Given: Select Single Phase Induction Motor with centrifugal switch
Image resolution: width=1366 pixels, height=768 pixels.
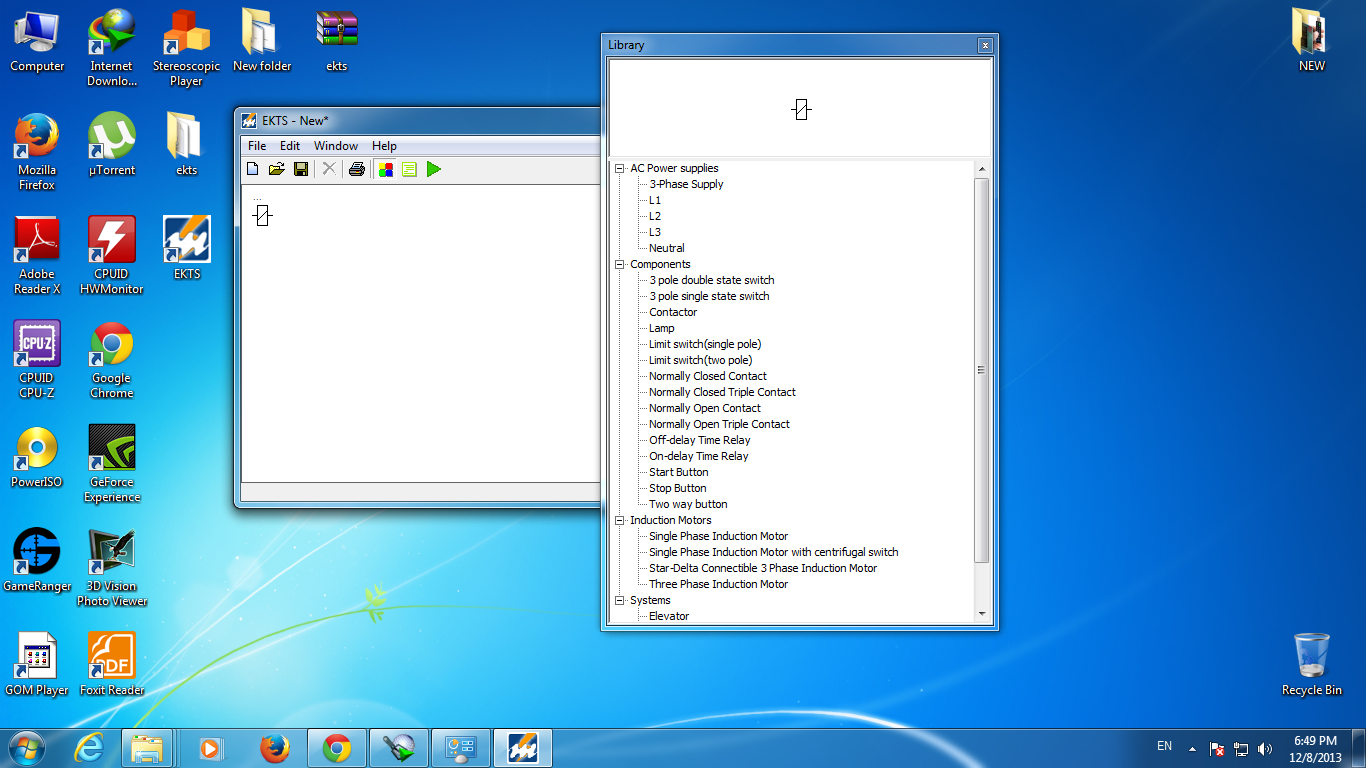Looking at the screenshot, I should click(x=774, y=552).
